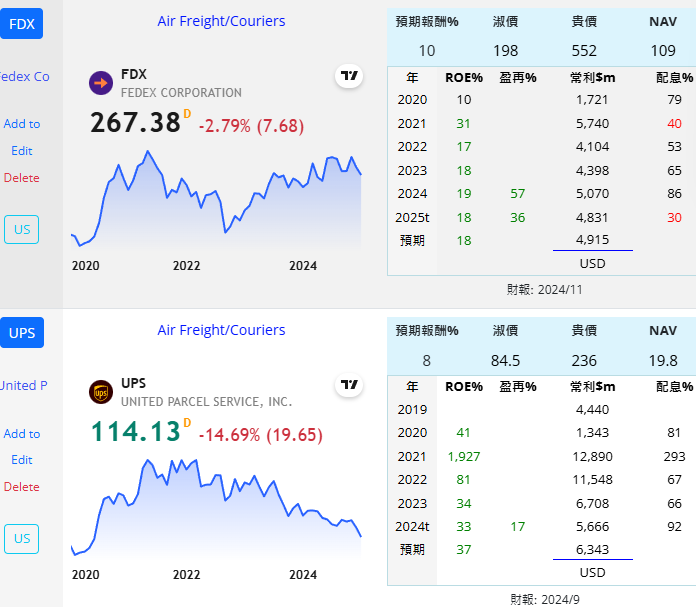This screenshot has height=607, width=696.
Task: Click UPS 2019 常利 value 4,440
Action: click(x=593, y=409)
